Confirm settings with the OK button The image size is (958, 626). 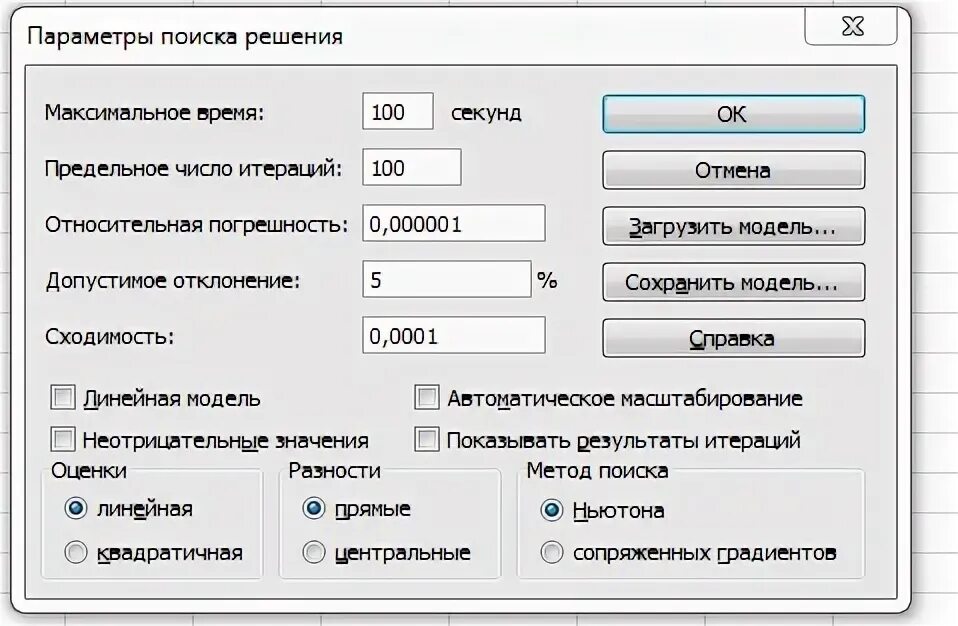(x=733, y=114)
